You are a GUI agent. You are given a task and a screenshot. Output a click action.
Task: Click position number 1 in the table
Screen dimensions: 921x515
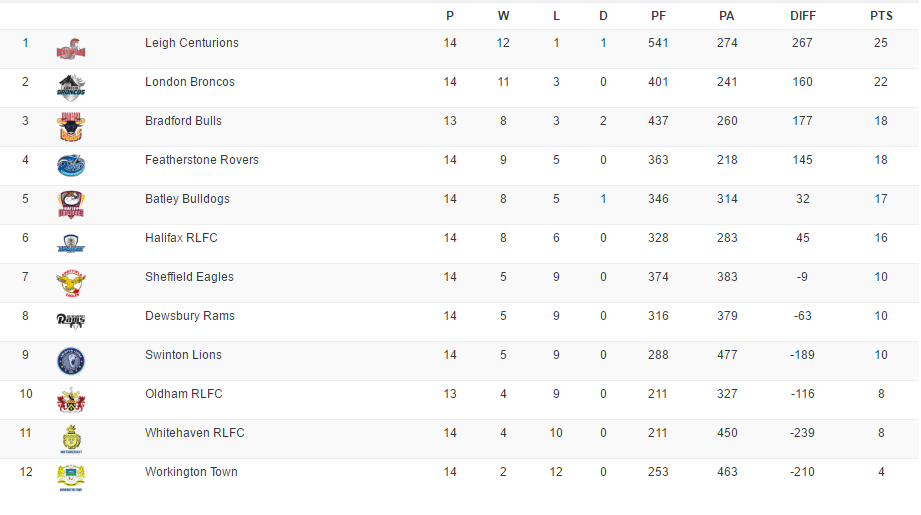coord(26,44)
